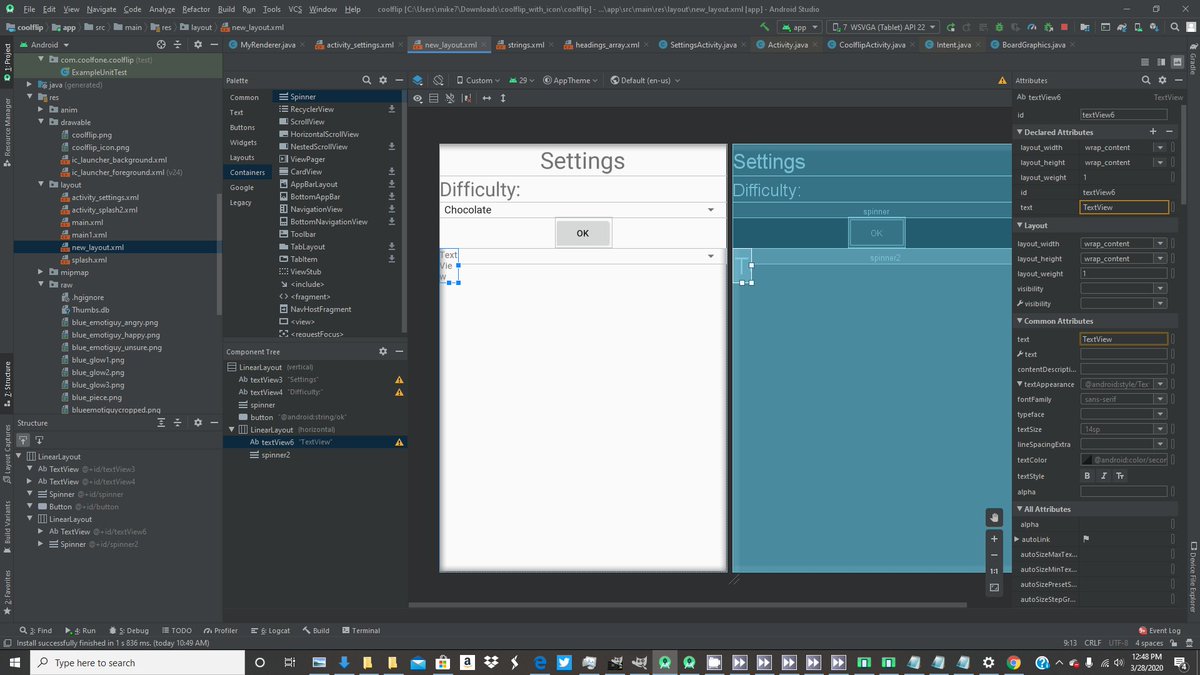Click the OK button in design preview
The height and width of the screenshot is (675, 1200).
coord(583,233)
